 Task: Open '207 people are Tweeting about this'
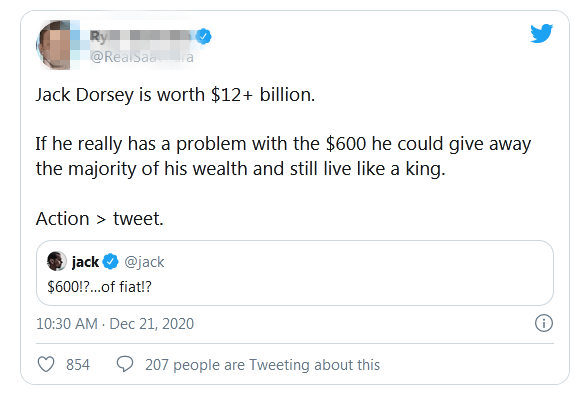[x=262, y=364]
